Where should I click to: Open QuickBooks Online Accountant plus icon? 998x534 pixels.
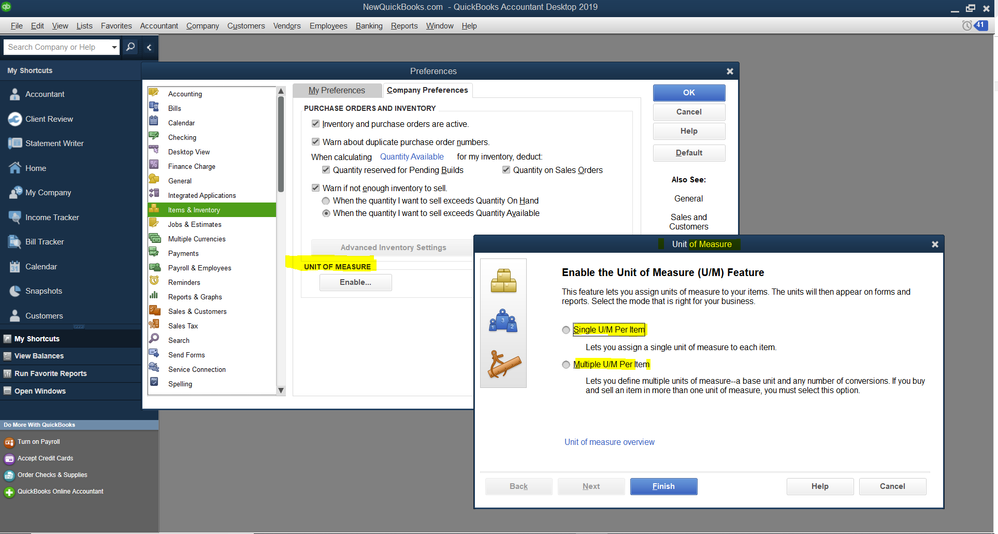9,492
